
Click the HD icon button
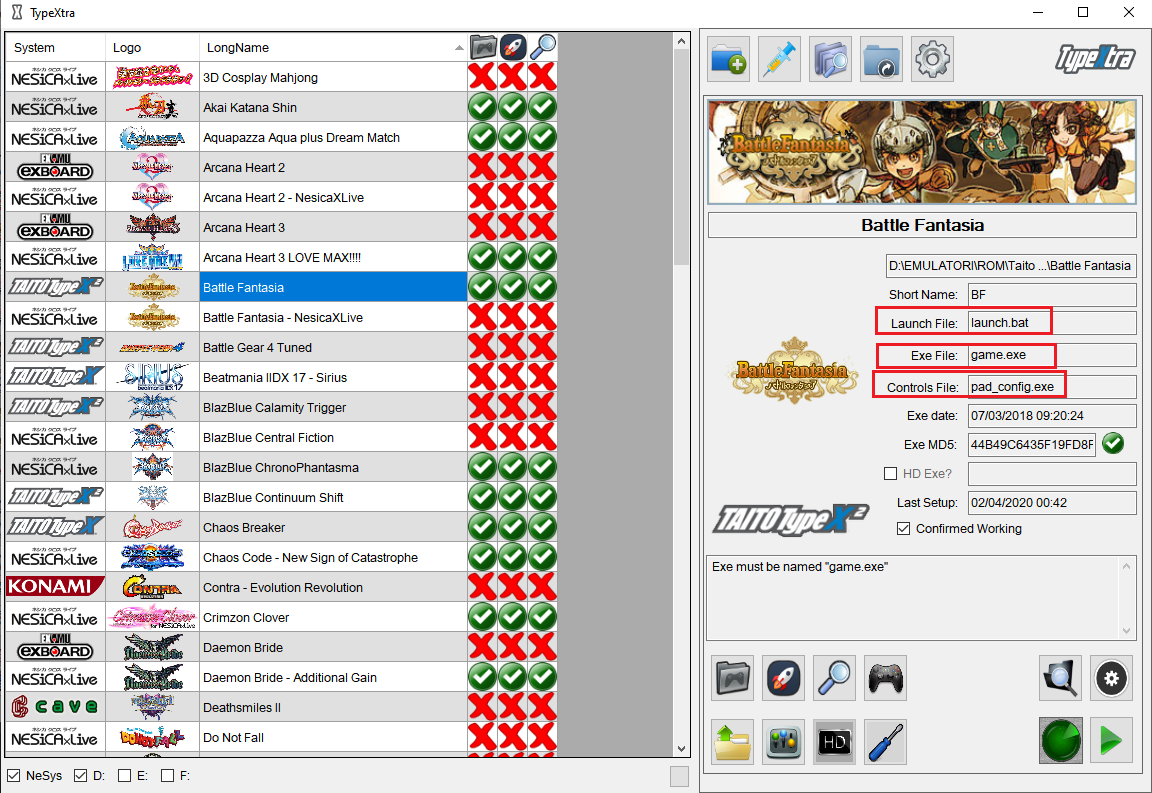[835, 742]
